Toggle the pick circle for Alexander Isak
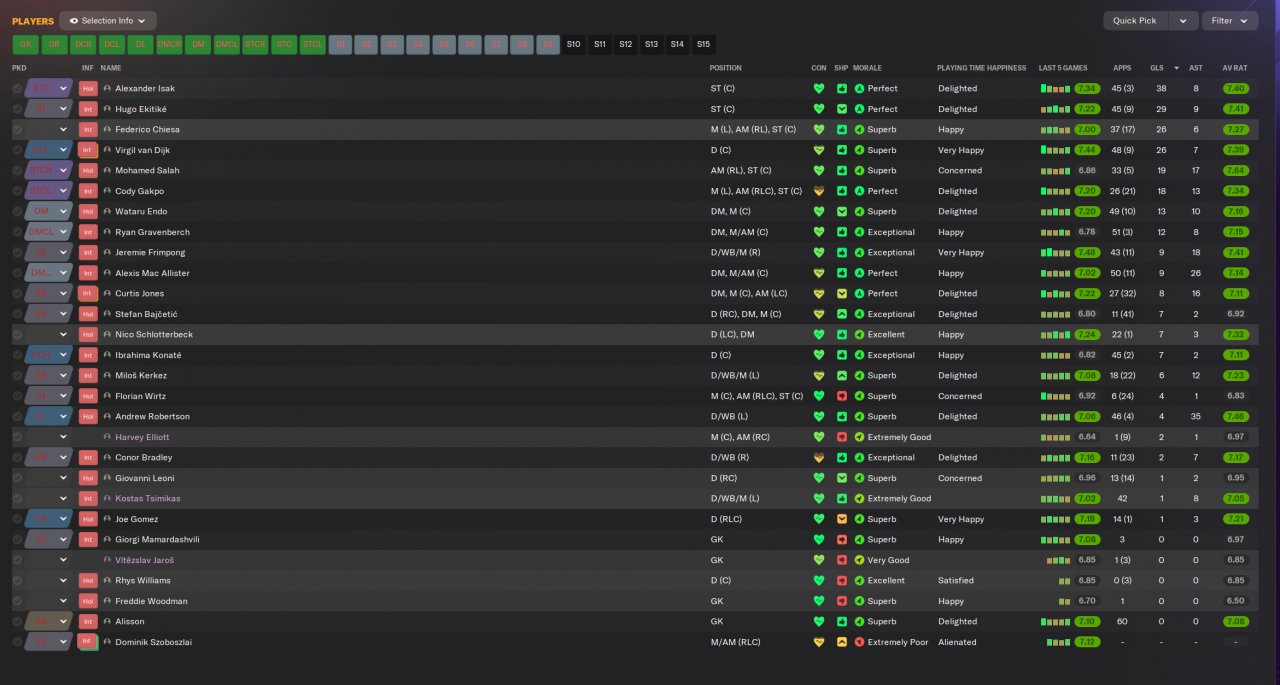This screenshot has height=685, width=1280. click(x=17, y=88)
